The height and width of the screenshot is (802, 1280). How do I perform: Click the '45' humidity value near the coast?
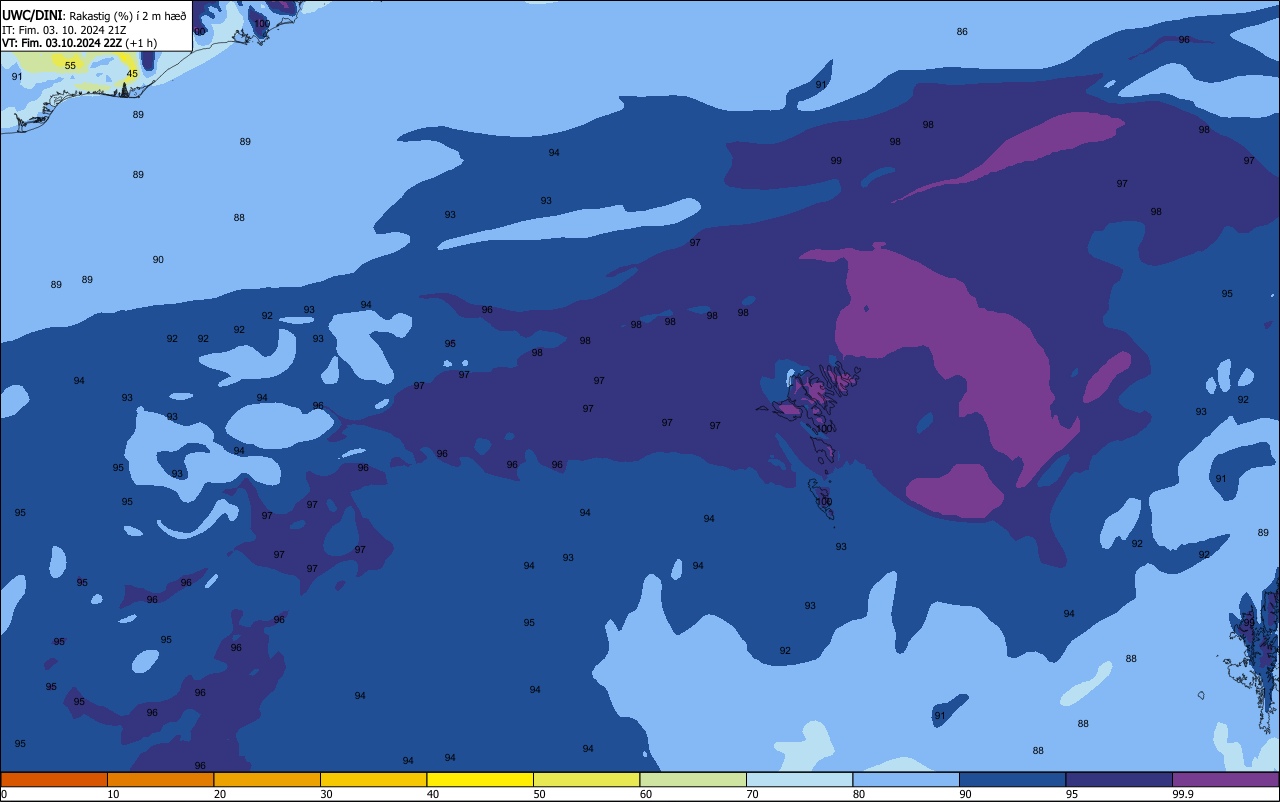[x=132, y=74]
